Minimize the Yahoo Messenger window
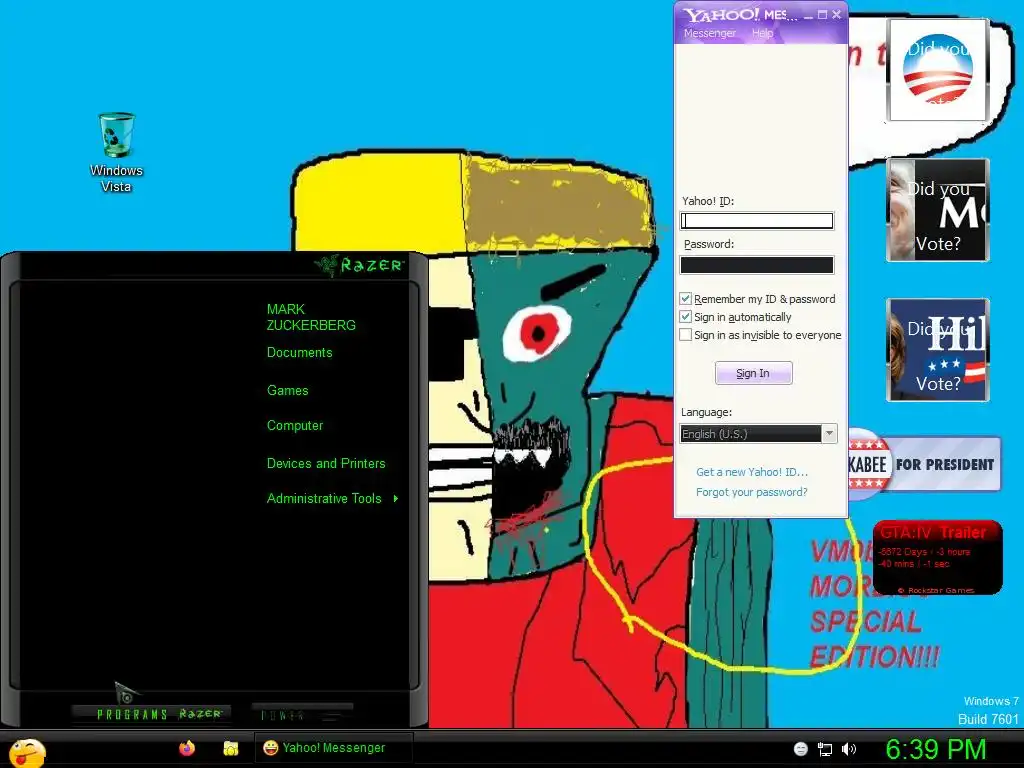Screen dimensions: 1024x768 click(808, 14)
